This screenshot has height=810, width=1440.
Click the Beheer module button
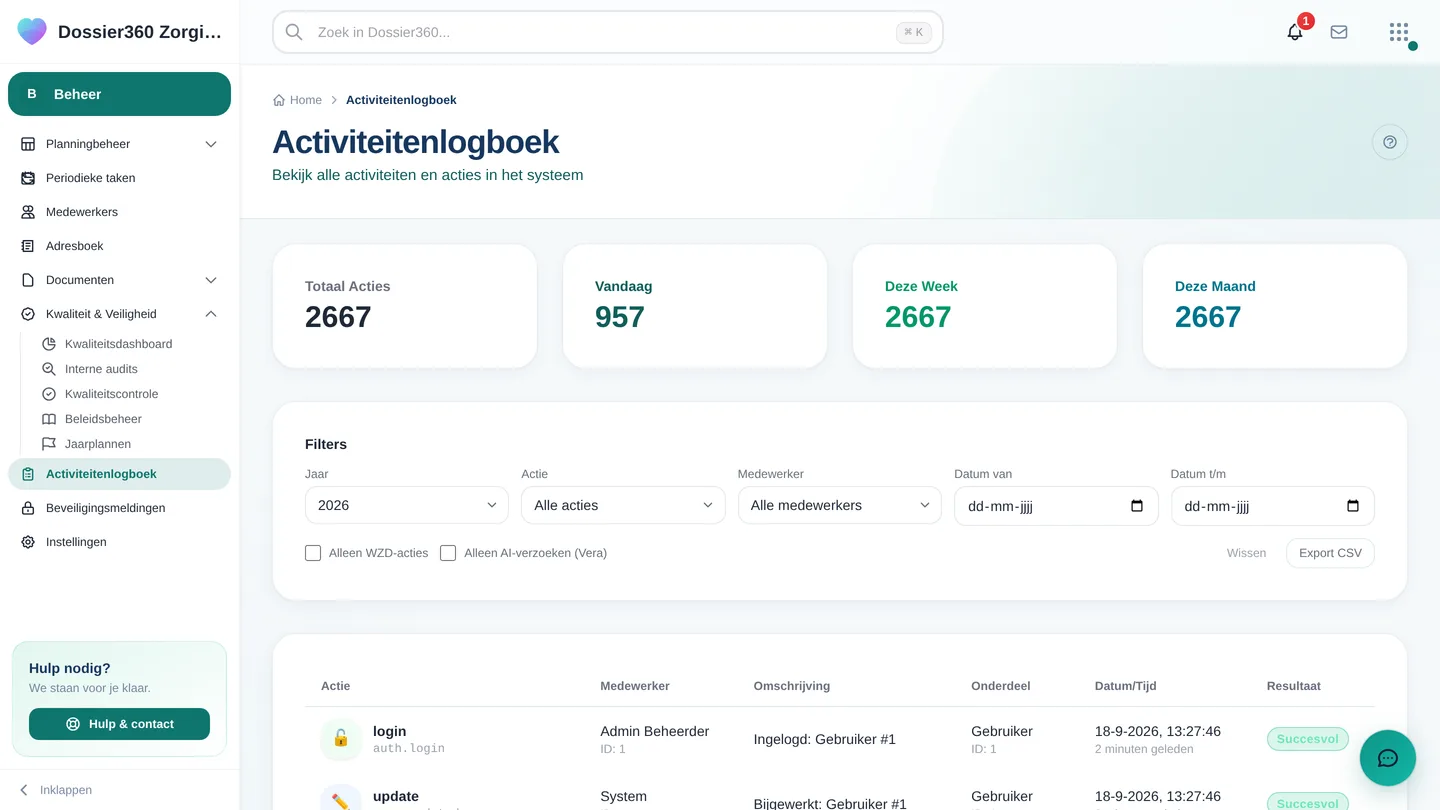(119, 94)
